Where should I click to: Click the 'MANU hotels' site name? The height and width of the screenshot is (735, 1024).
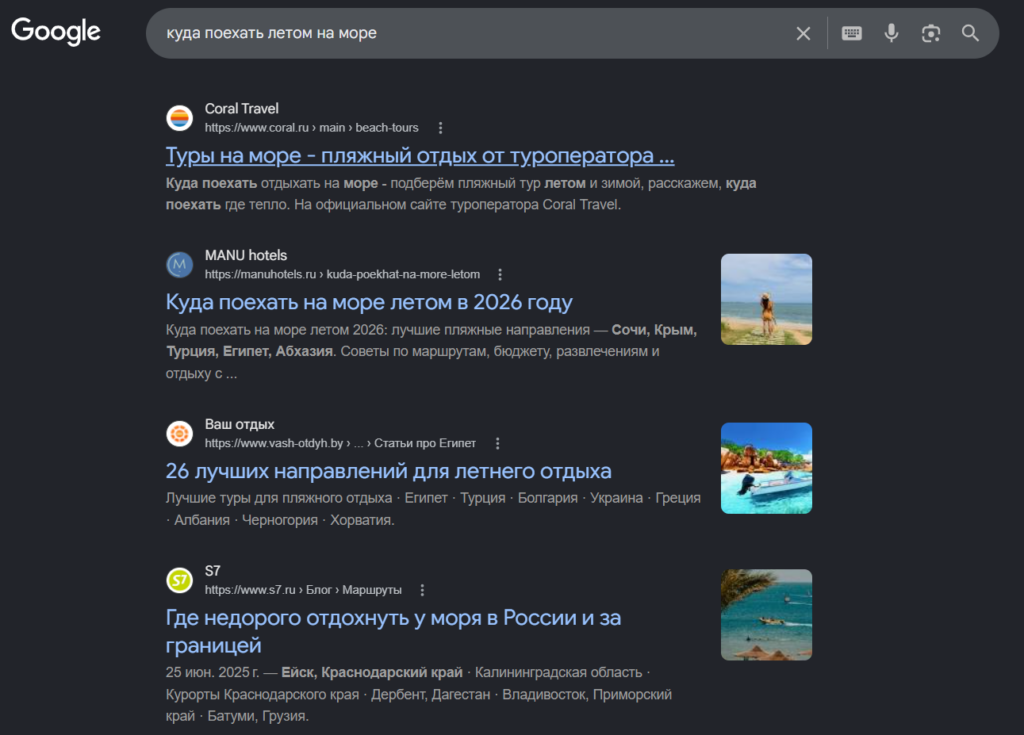tap(246, 255)
